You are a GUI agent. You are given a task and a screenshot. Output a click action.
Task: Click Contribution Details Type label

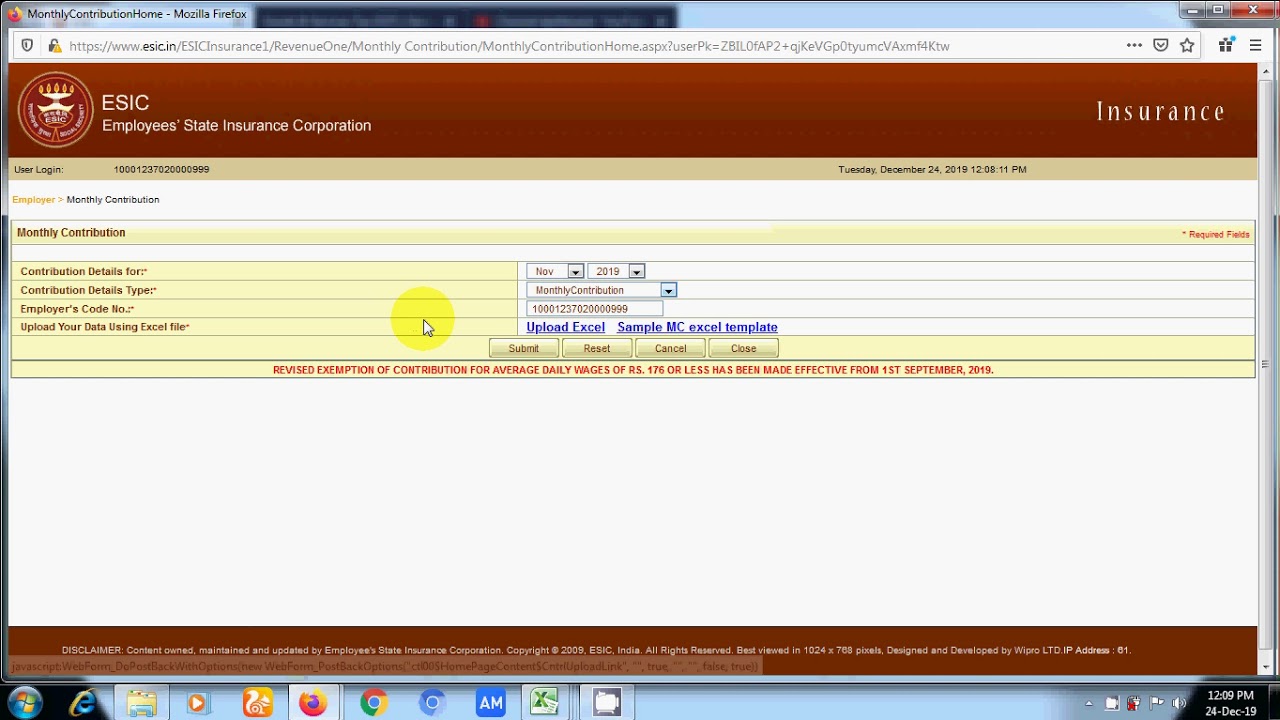pos(88,290)
